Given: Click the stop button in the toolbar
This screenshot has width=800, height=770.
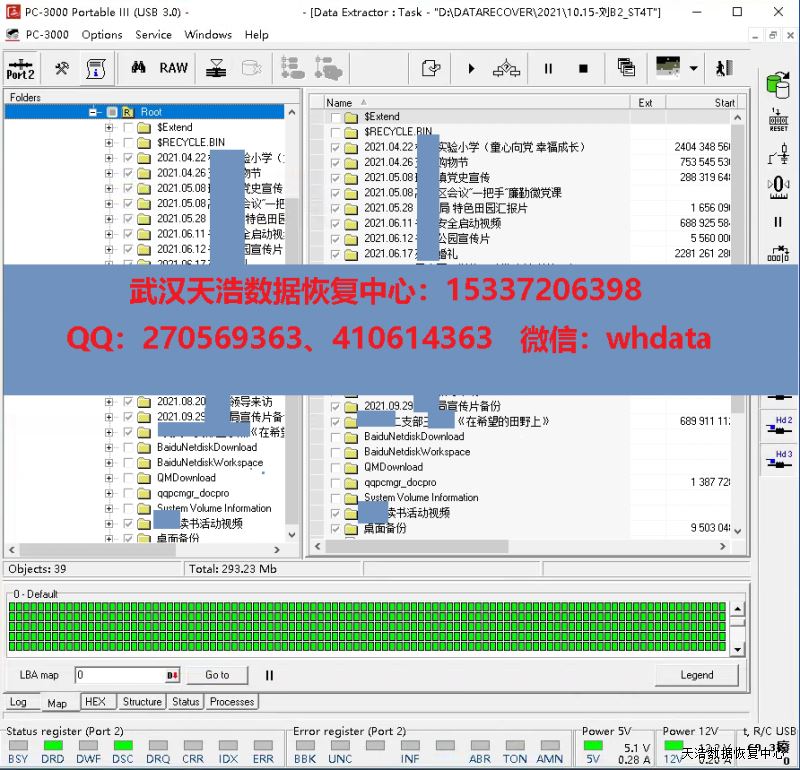Looking at the screenshot, I should pyautogui.click(x=583, y=69).
